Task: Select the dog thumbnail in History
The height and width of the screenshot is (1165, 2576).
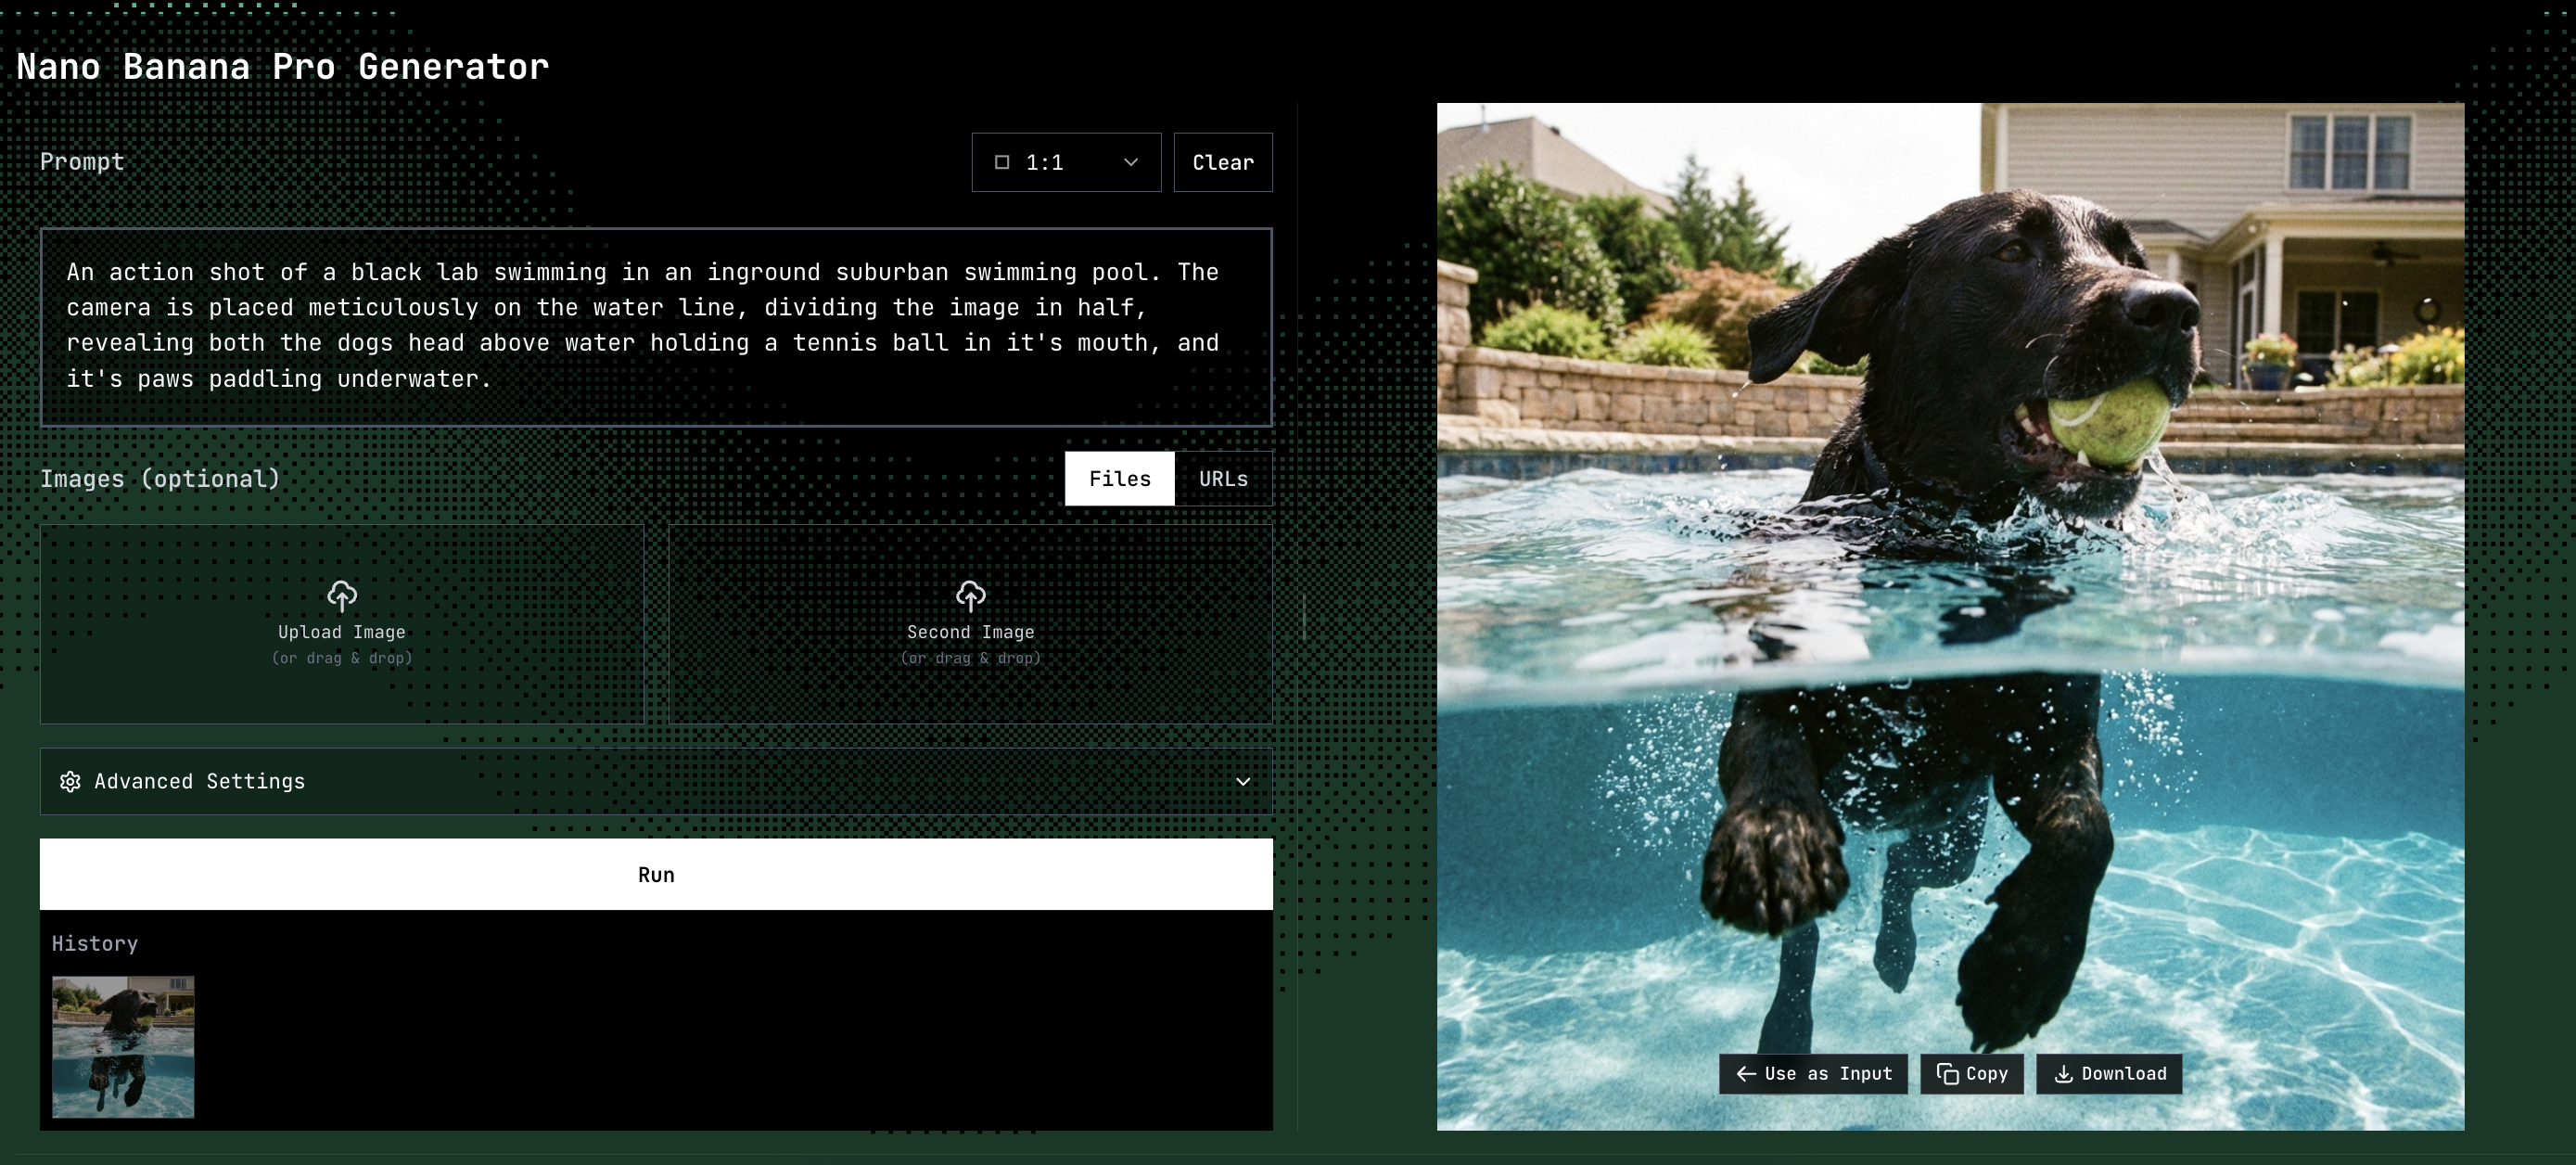Action: 123,1046
